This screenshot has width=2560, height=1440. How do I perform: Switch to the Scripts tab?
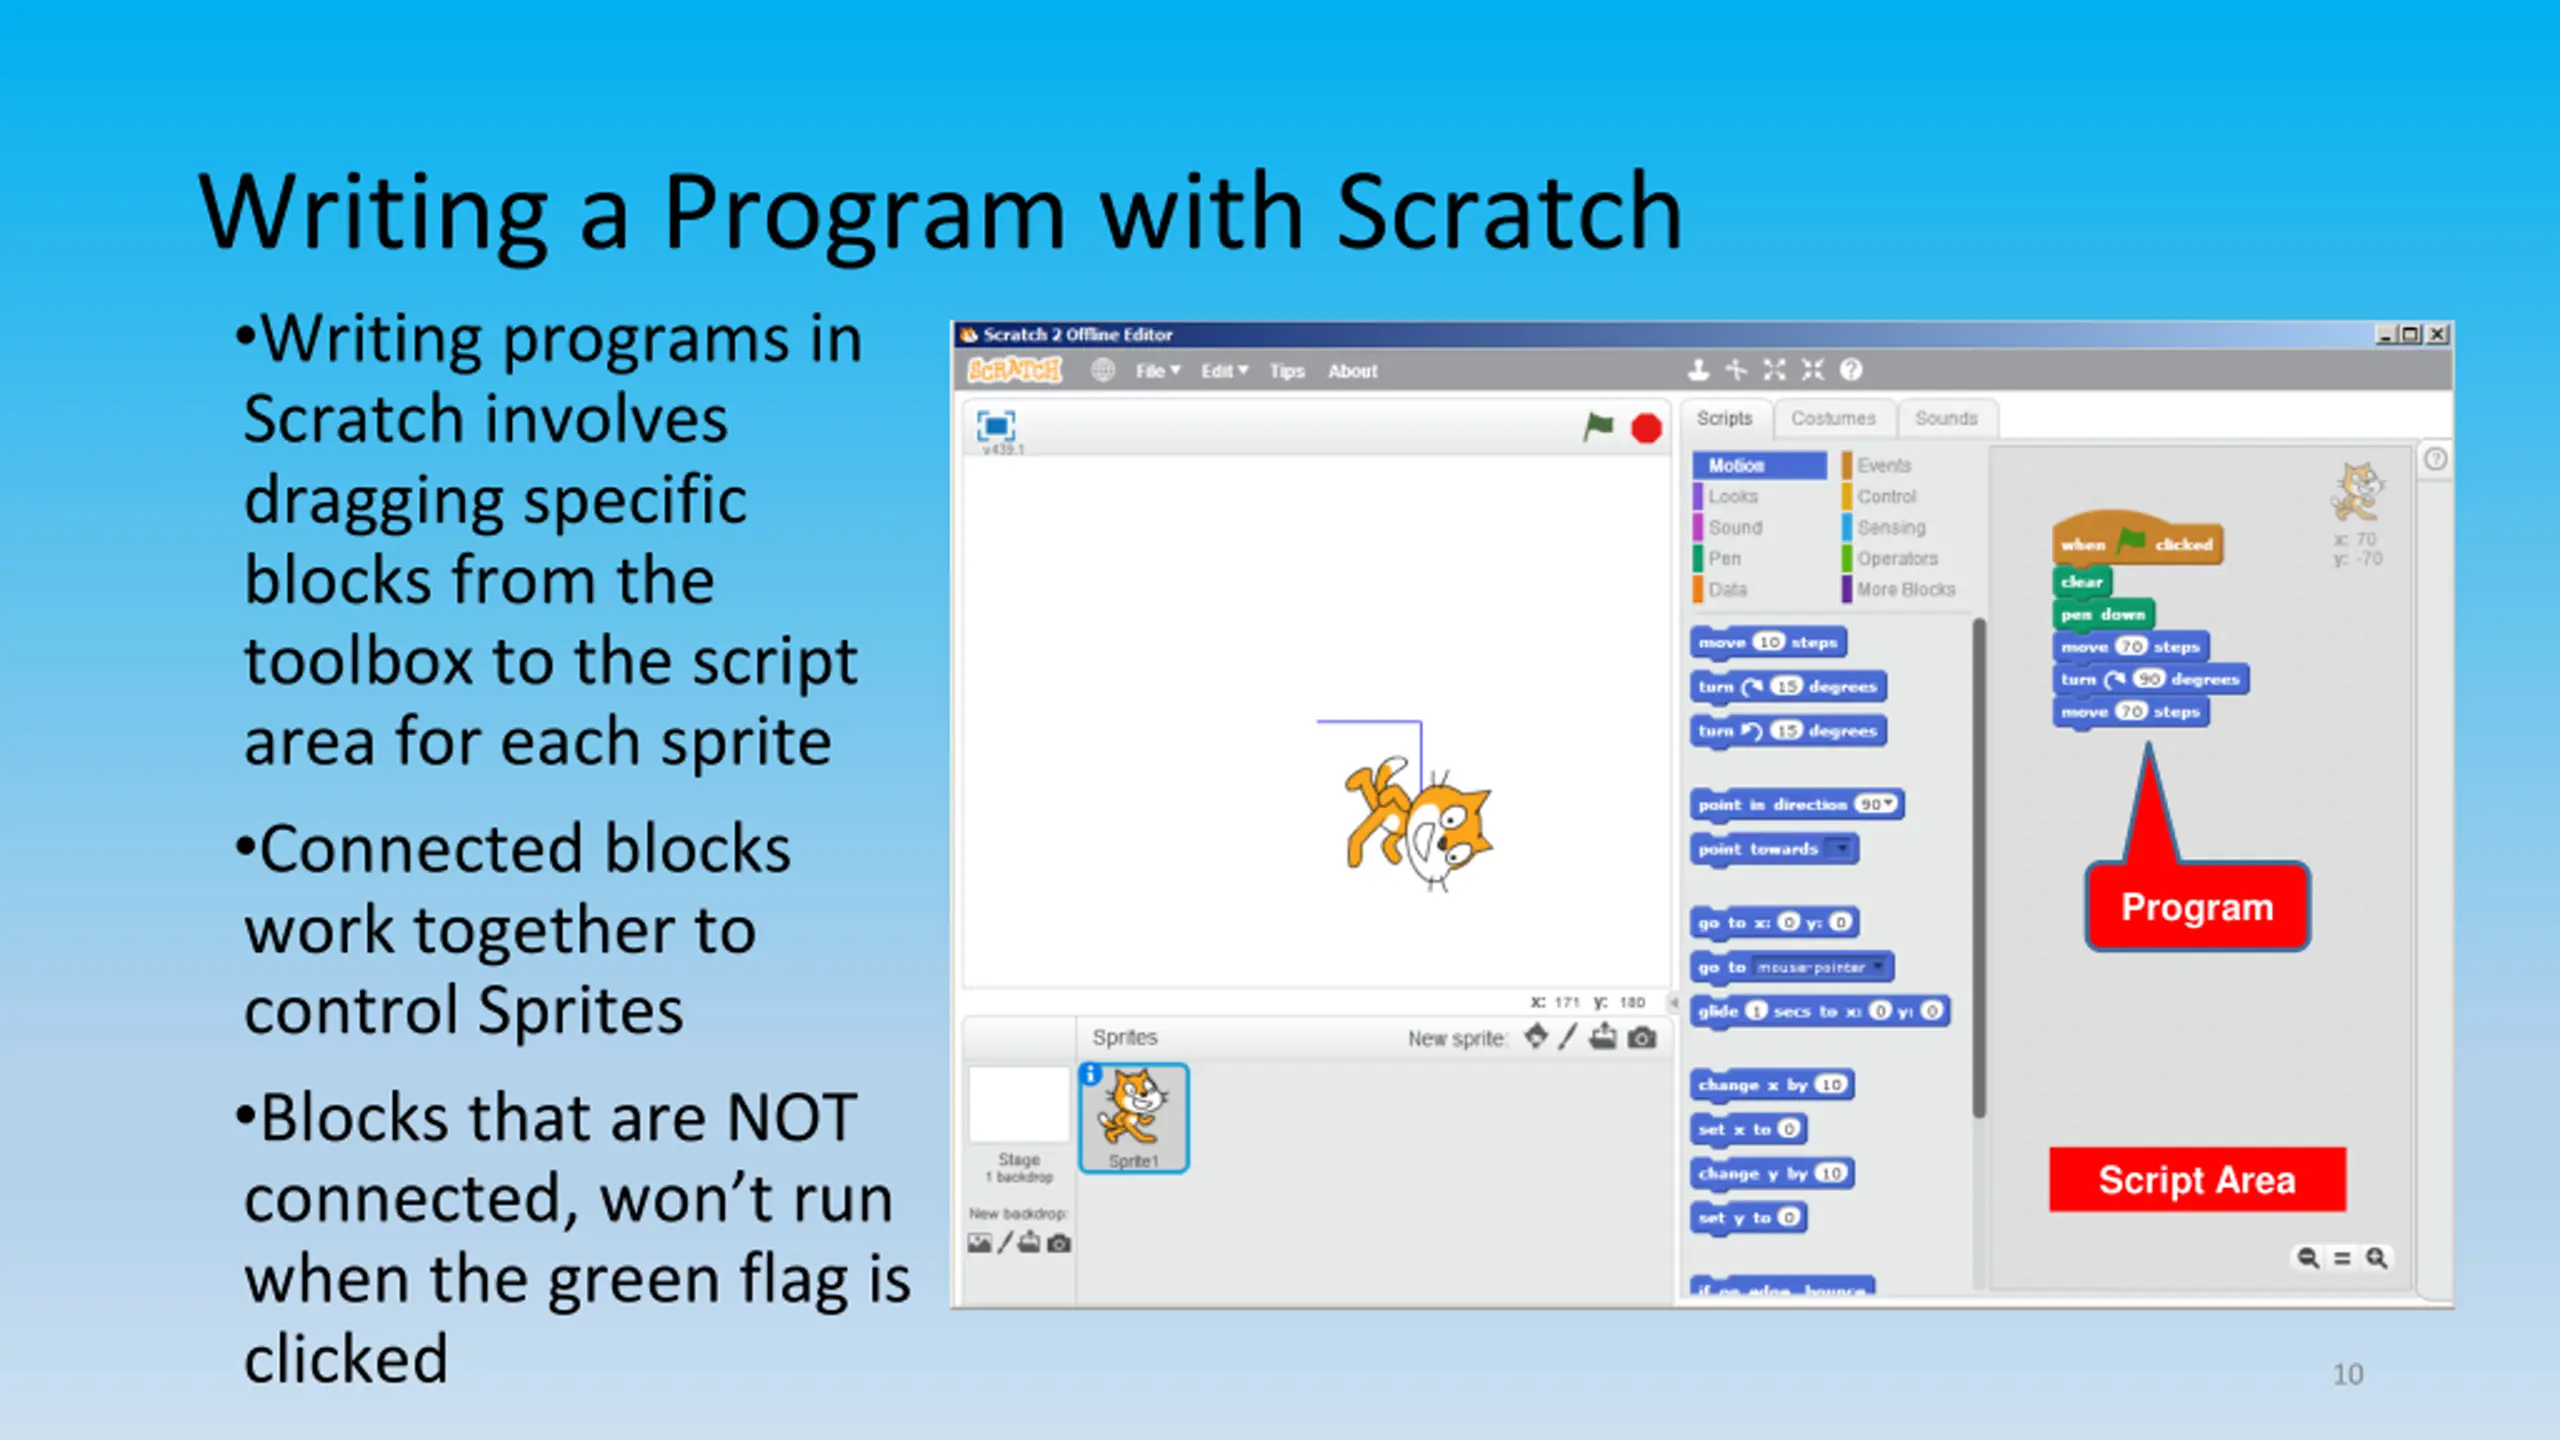pyautogui.click(x=1725, y=418)
